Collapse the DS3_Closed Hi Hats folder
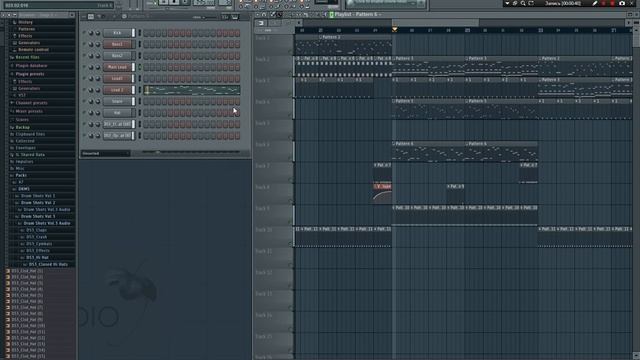 [48, 264]
